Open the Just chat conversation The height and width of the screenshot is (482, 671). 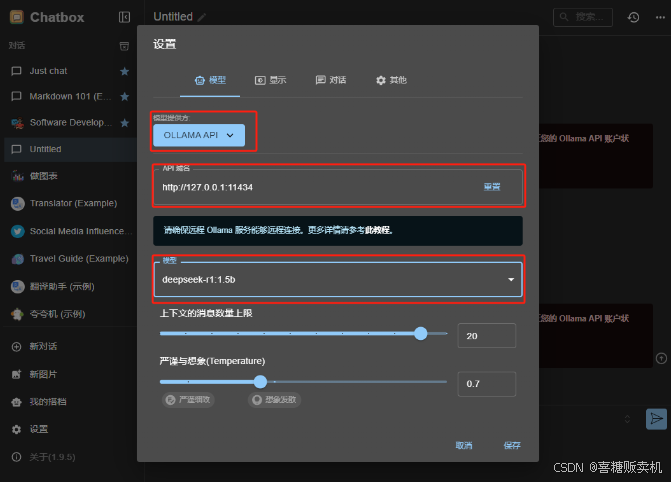[x=71, y=71]
